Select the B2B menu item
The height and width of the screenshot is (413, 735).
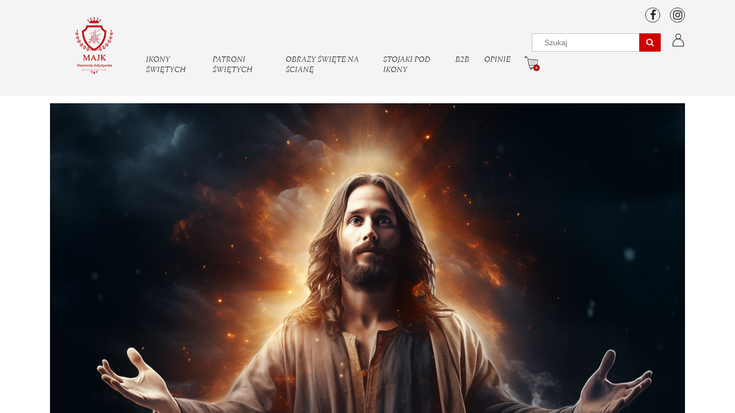pos(462,59)
